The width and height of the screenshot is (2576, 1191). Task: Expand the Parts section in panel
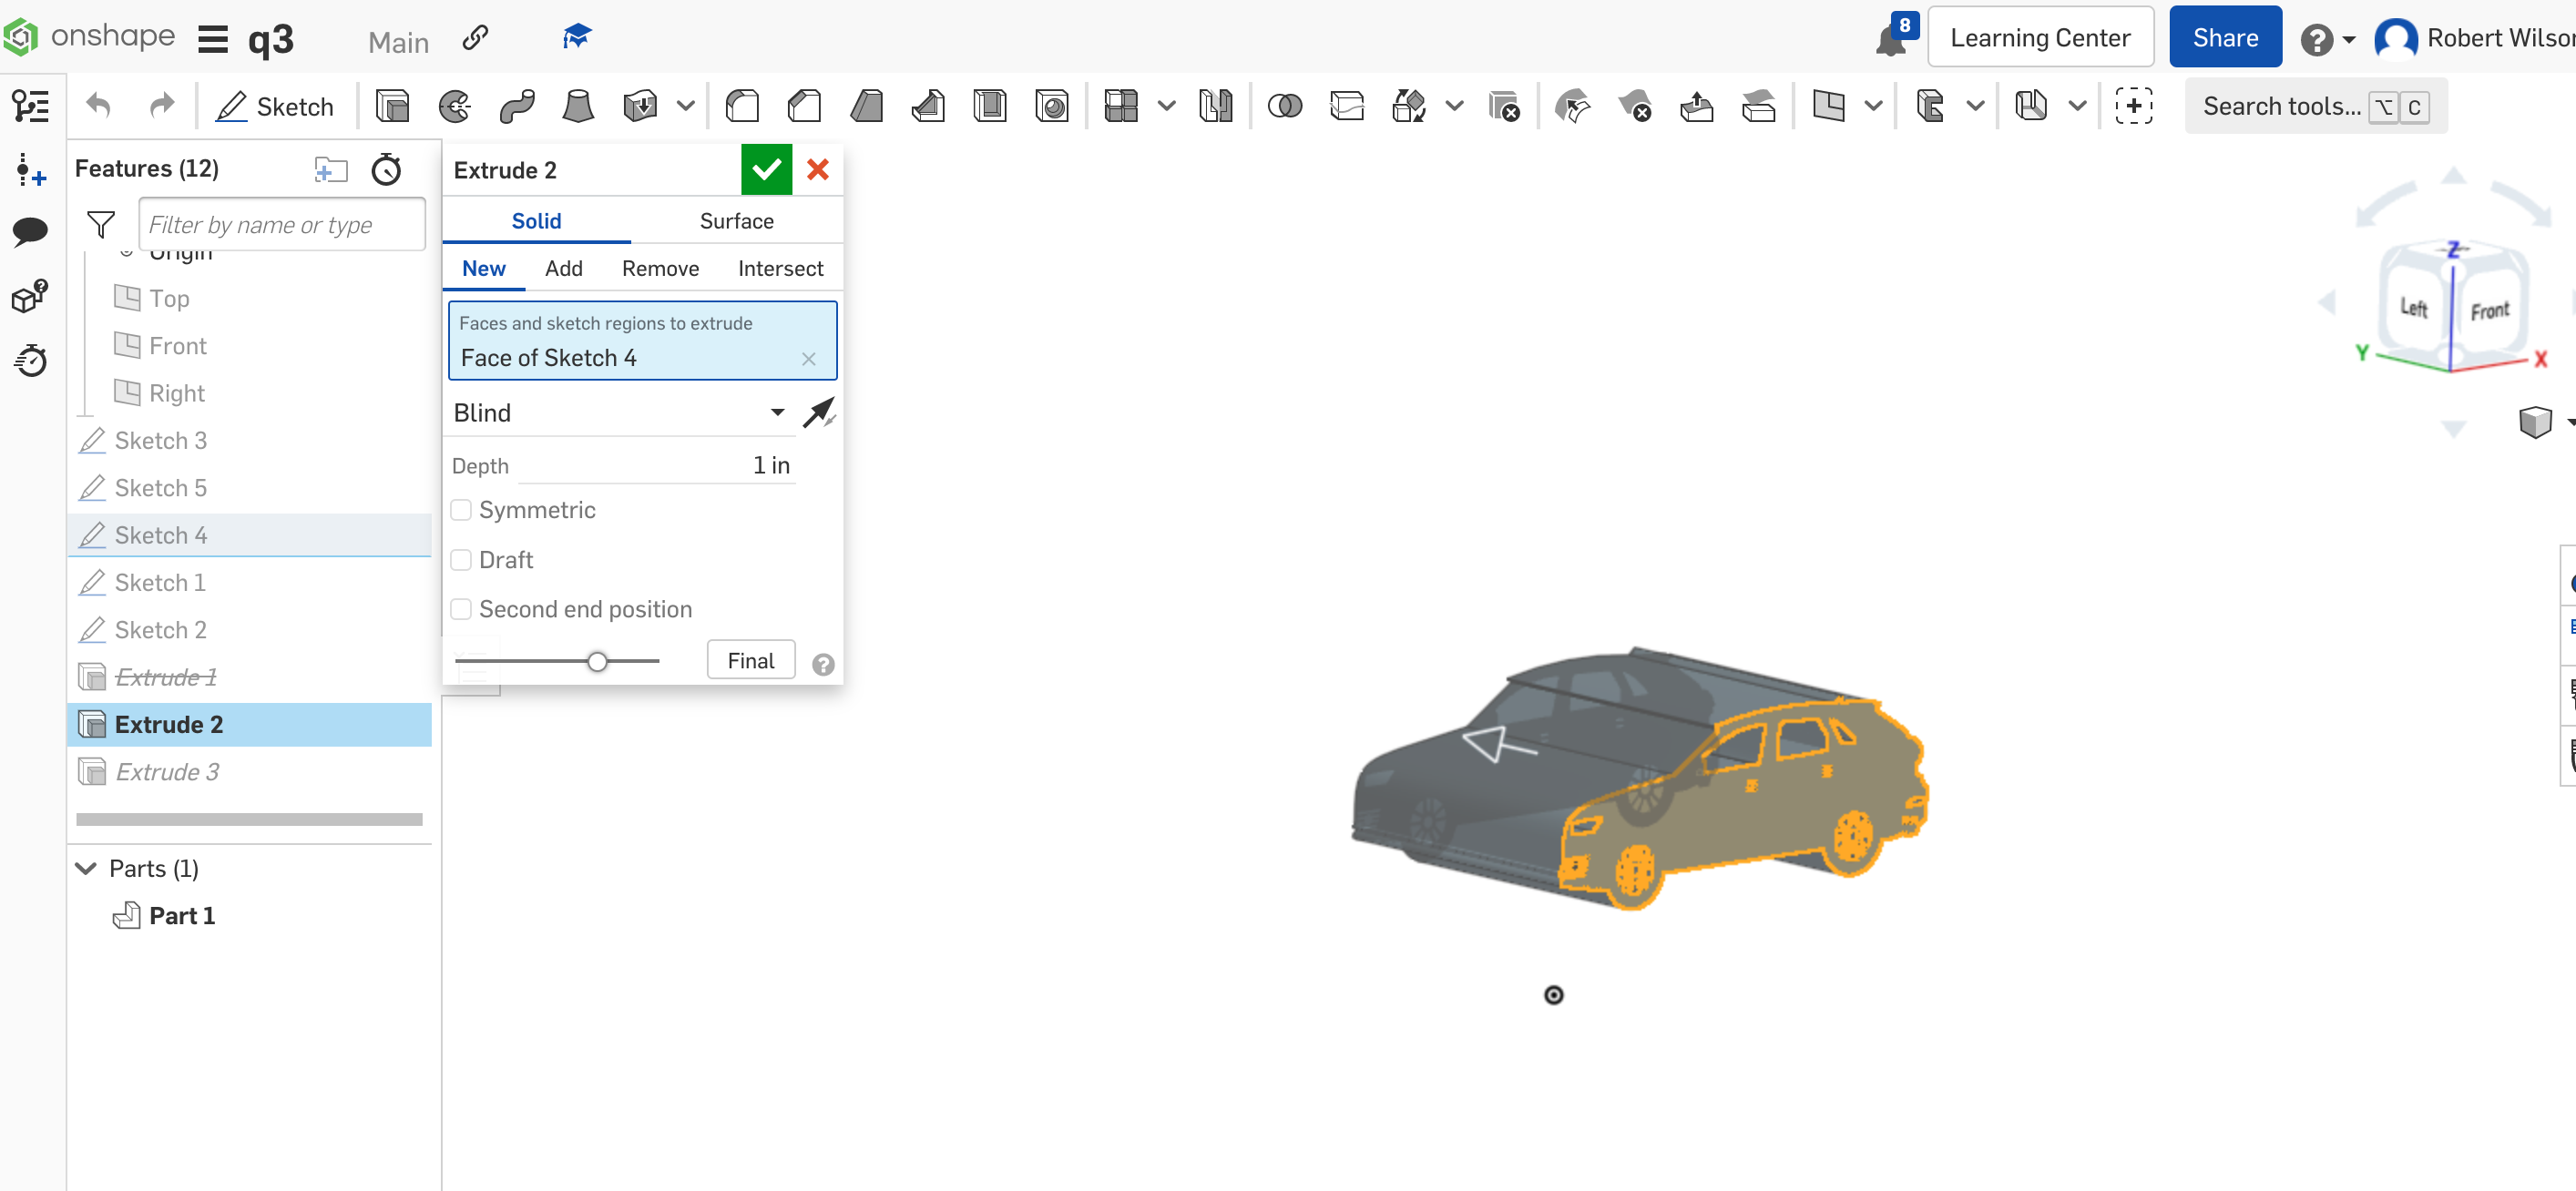coord(86,868)
